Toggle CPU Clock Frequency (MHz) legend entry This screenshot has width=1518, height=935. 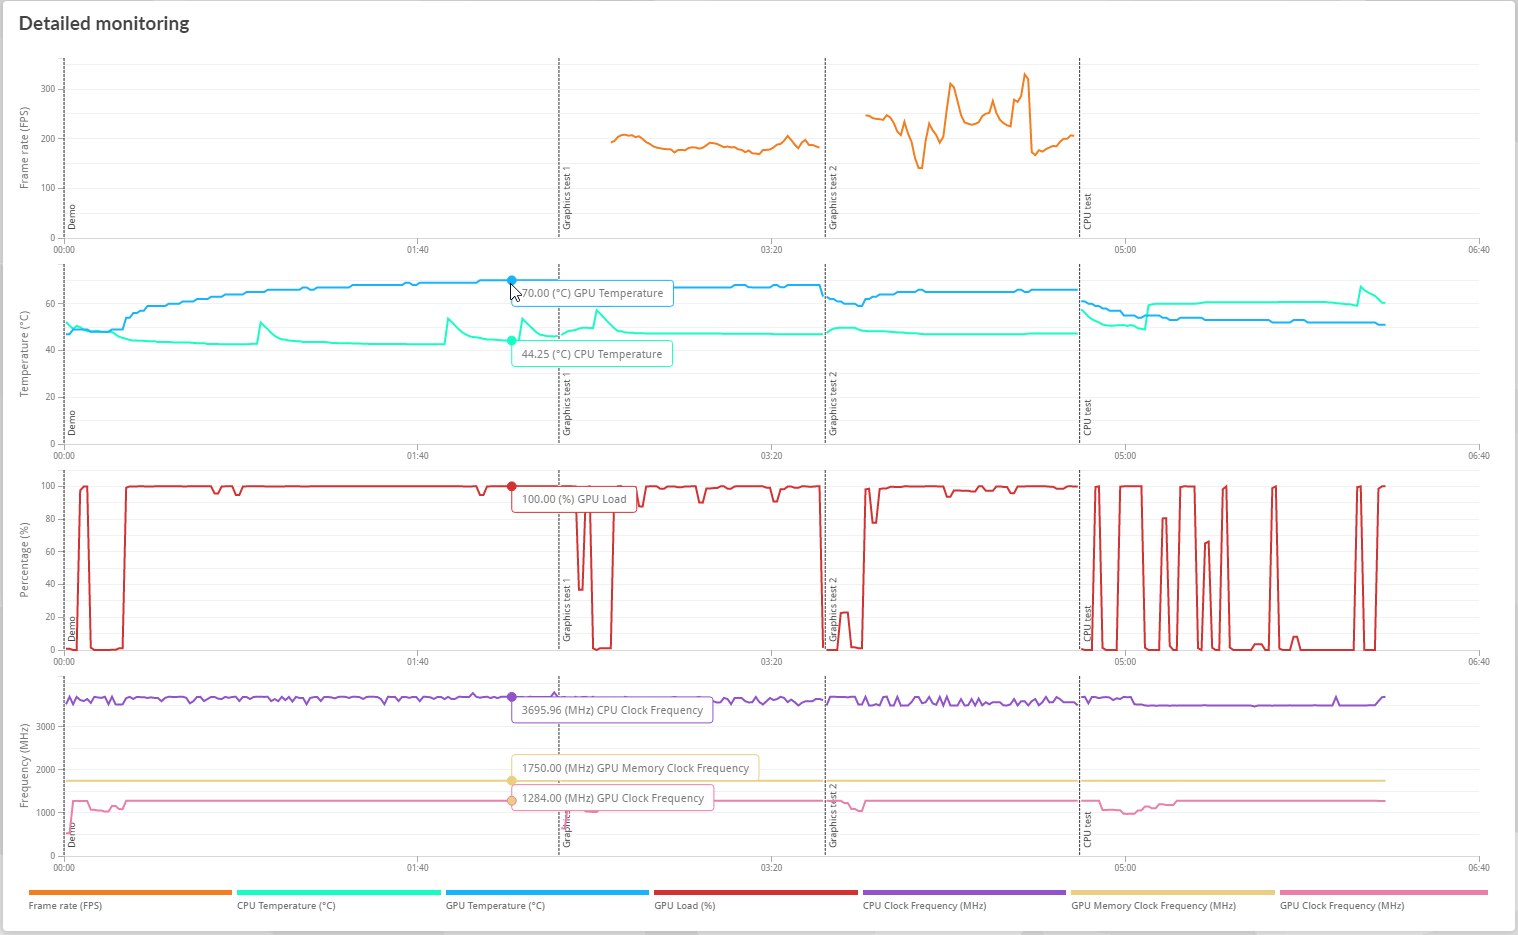pyautogui.click(x=924, y=905)
